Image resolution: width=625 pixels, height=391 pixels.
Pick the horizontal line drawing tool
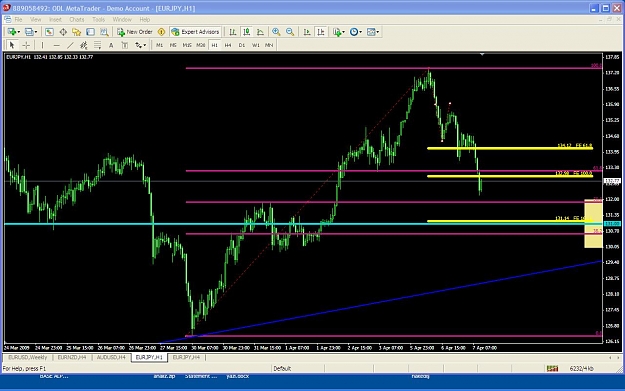pyautogui.click(x=56, y=45)
